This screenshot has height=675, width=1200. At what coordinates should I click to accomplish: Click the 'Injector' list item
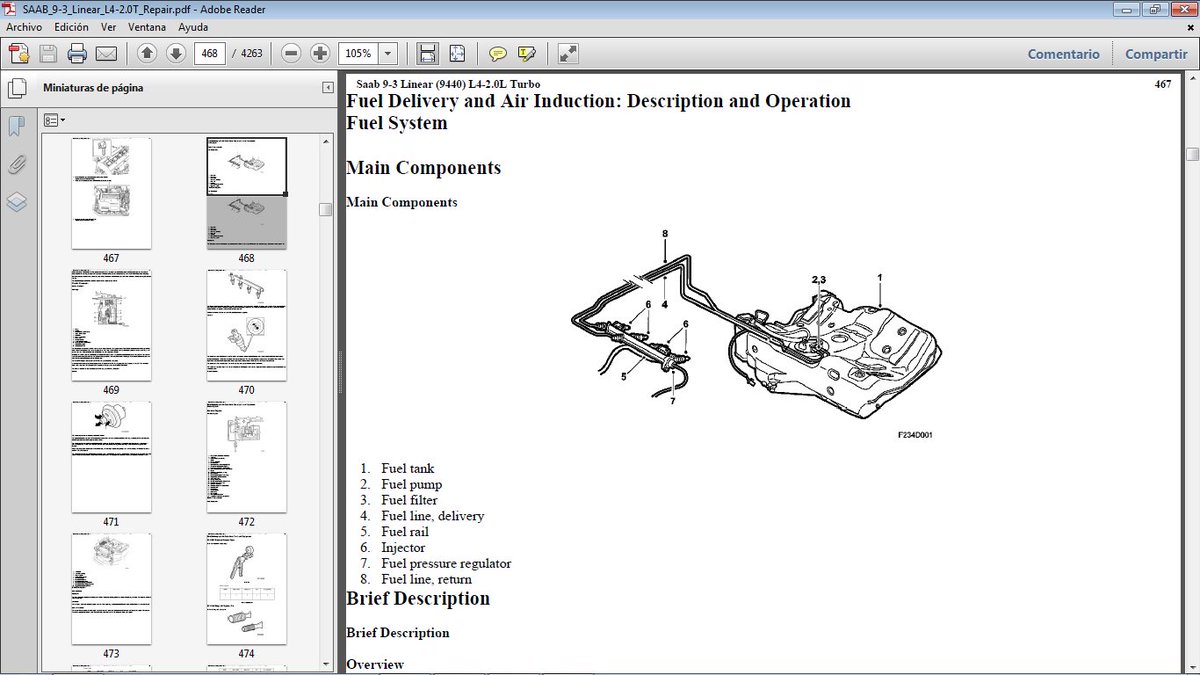(403, 548)
